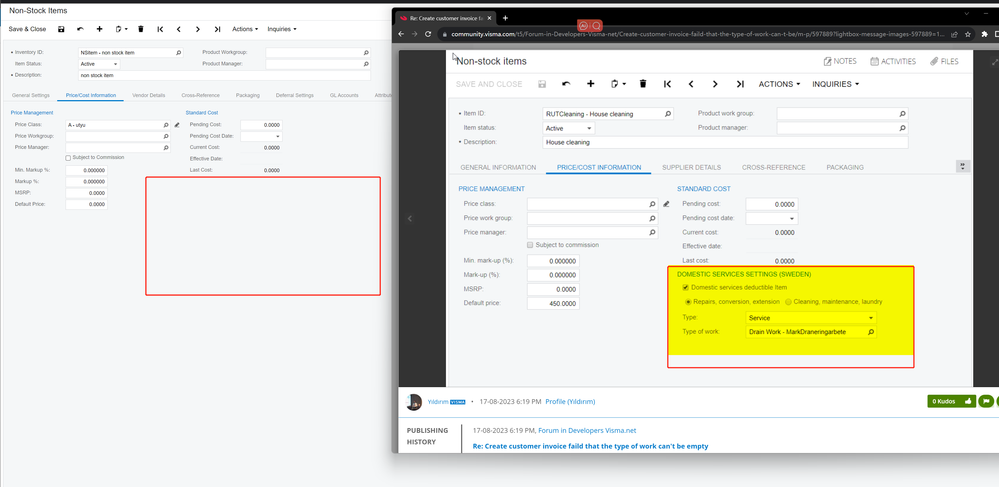
Task: Select SUPPLIER DETAILS tab in forum screenshot
Action: click(x=691, y=168)
